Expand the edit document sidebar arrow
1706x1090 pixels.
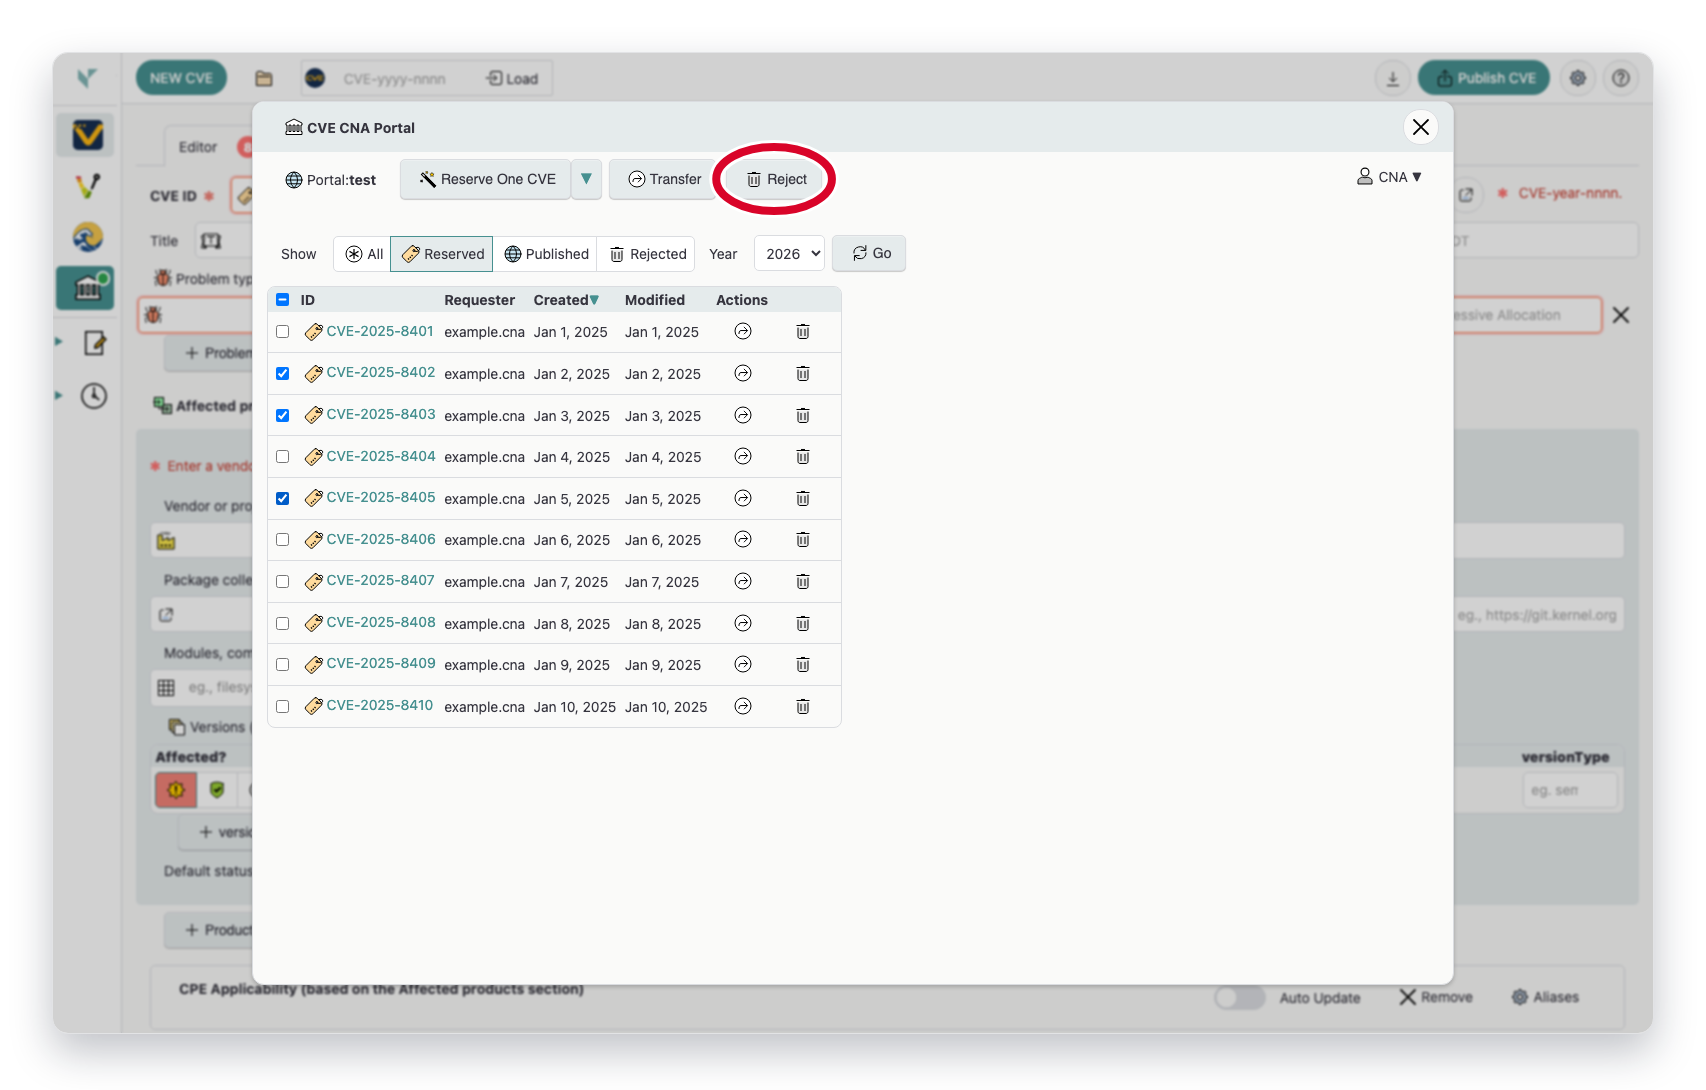(x=59, y=343)
